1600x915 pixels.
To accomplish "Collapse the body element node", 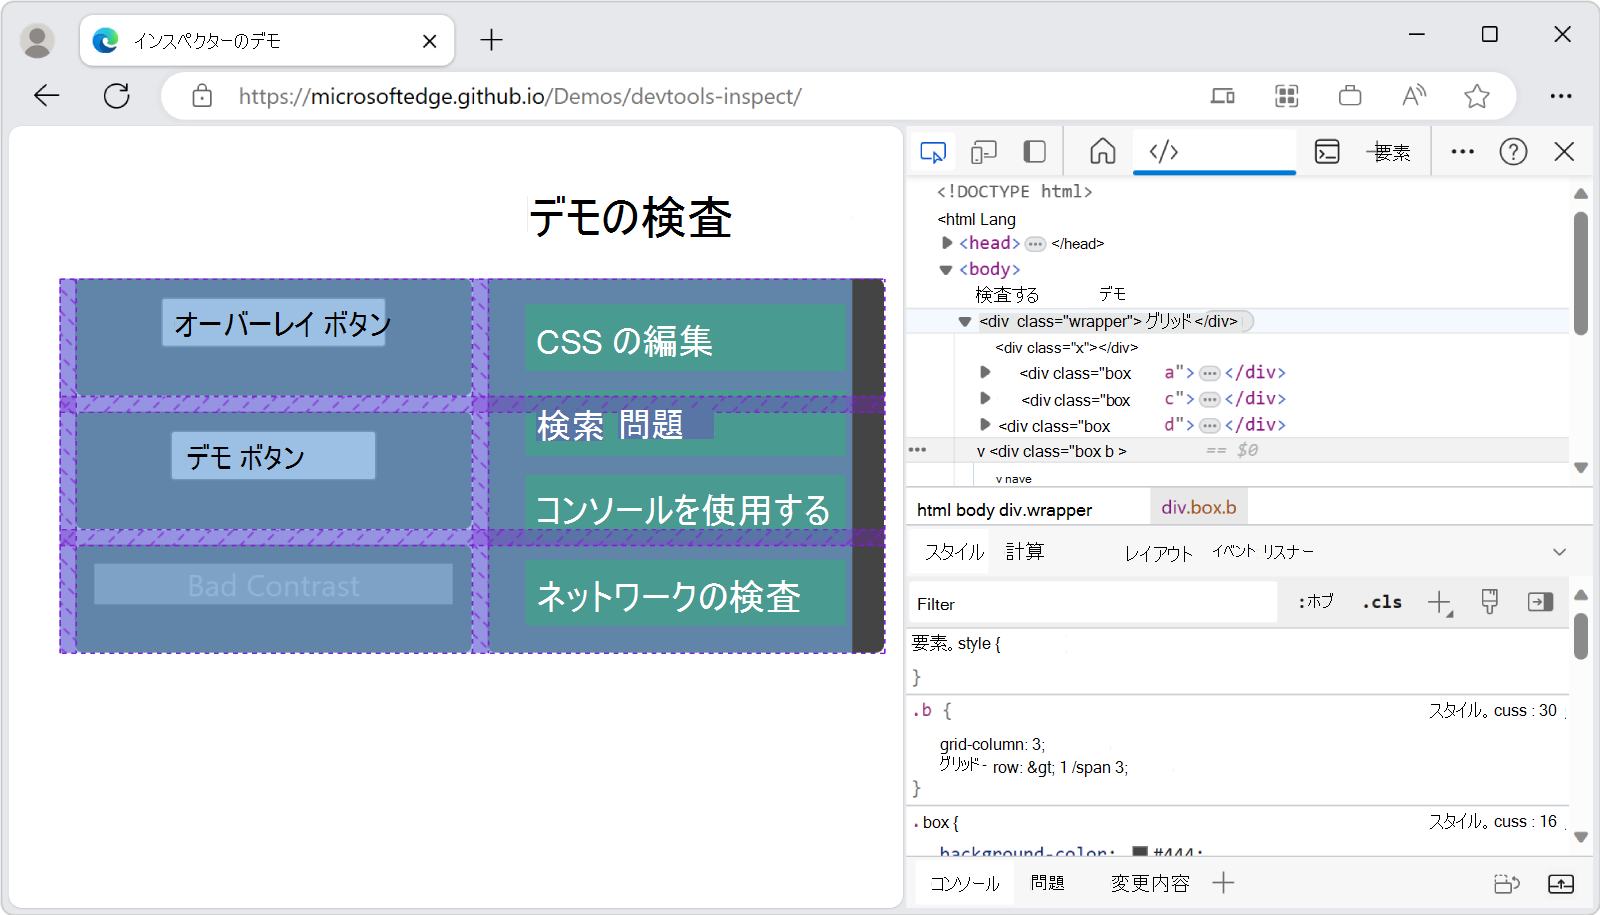I will click(945, 268).
